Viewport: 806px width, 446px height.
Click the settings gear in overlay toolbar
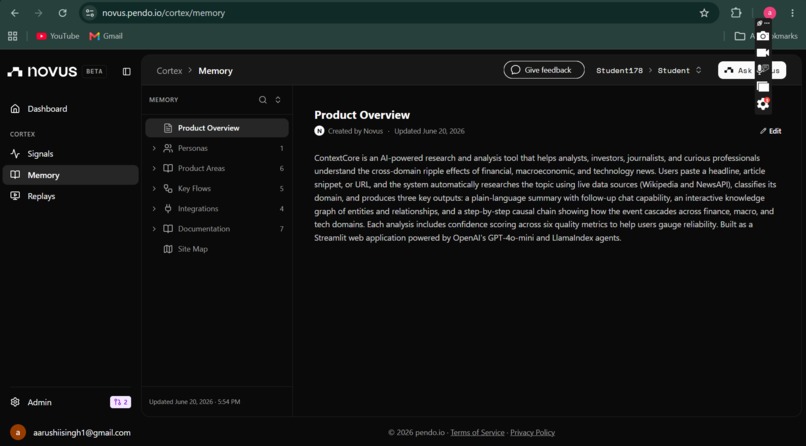[763, 104]
